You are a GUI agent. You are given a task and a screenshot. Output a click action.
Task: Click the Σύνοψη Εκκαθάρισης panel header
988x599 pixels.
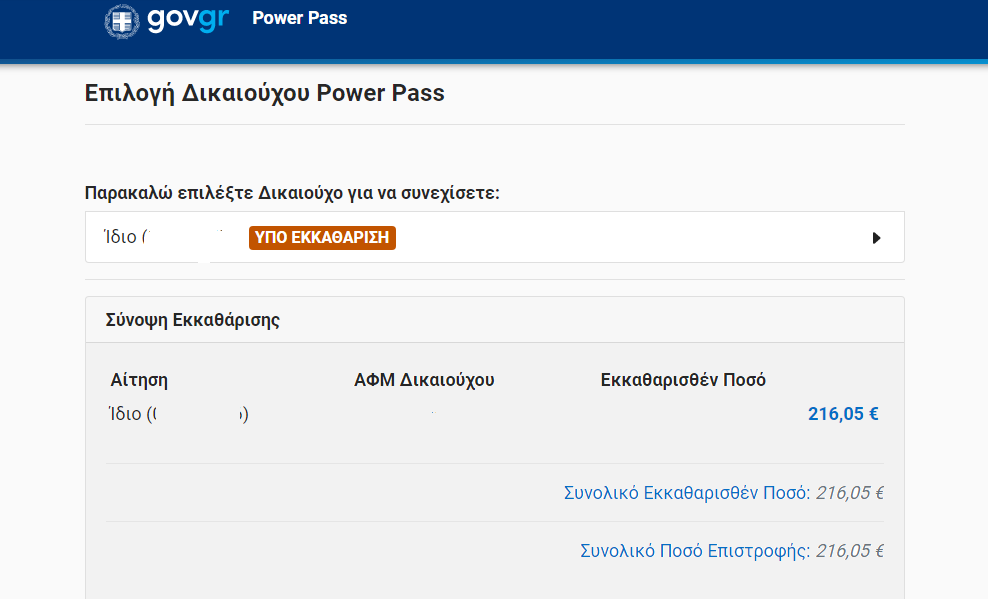click(x=495, y=320)
